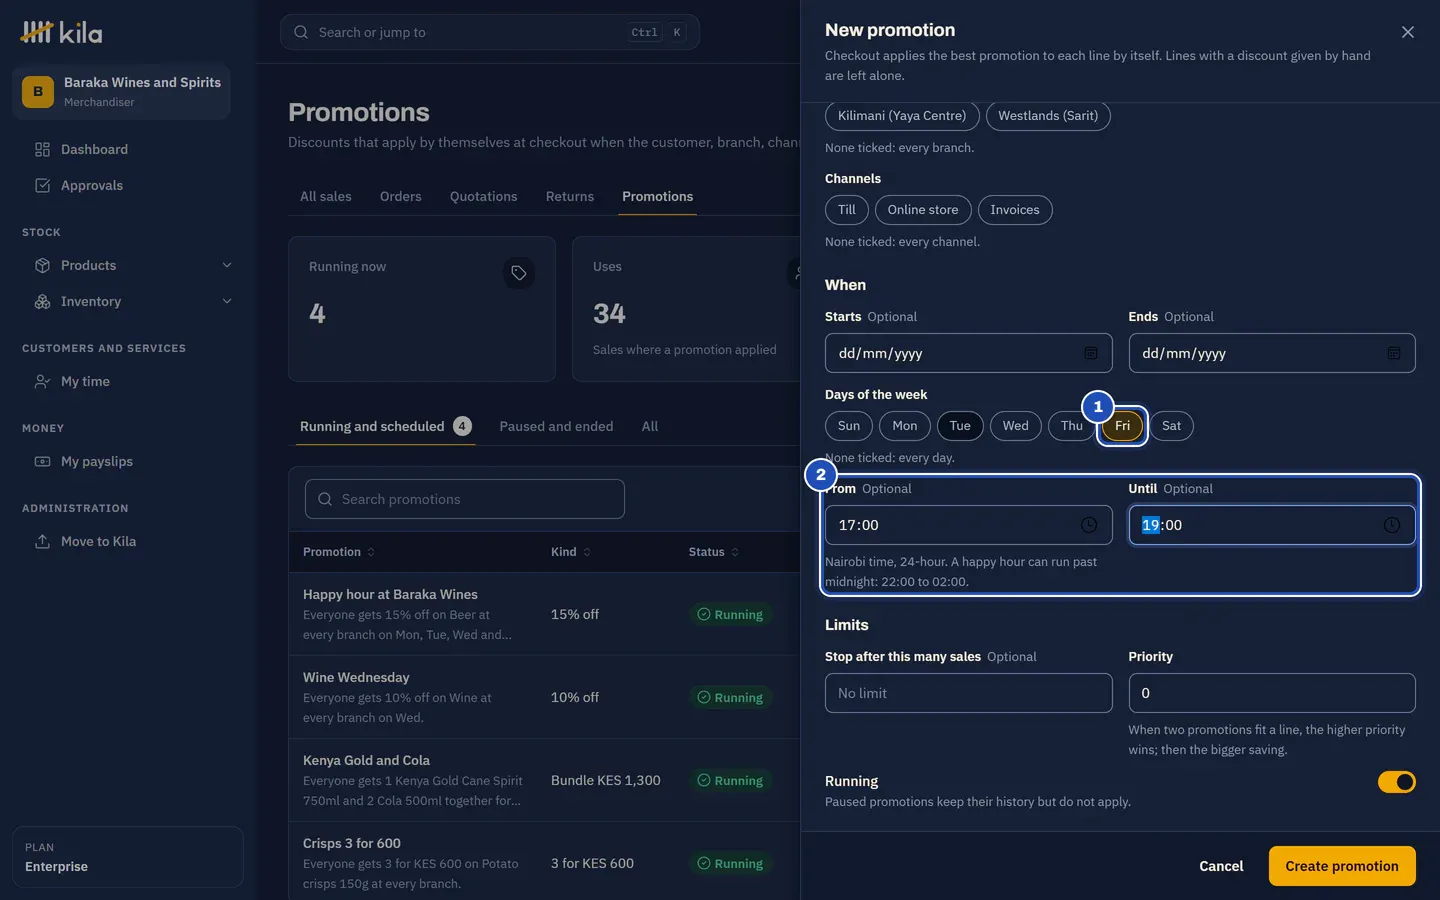Click the Products box icon
1440x900 pixels.
click(x=42, y=265)
